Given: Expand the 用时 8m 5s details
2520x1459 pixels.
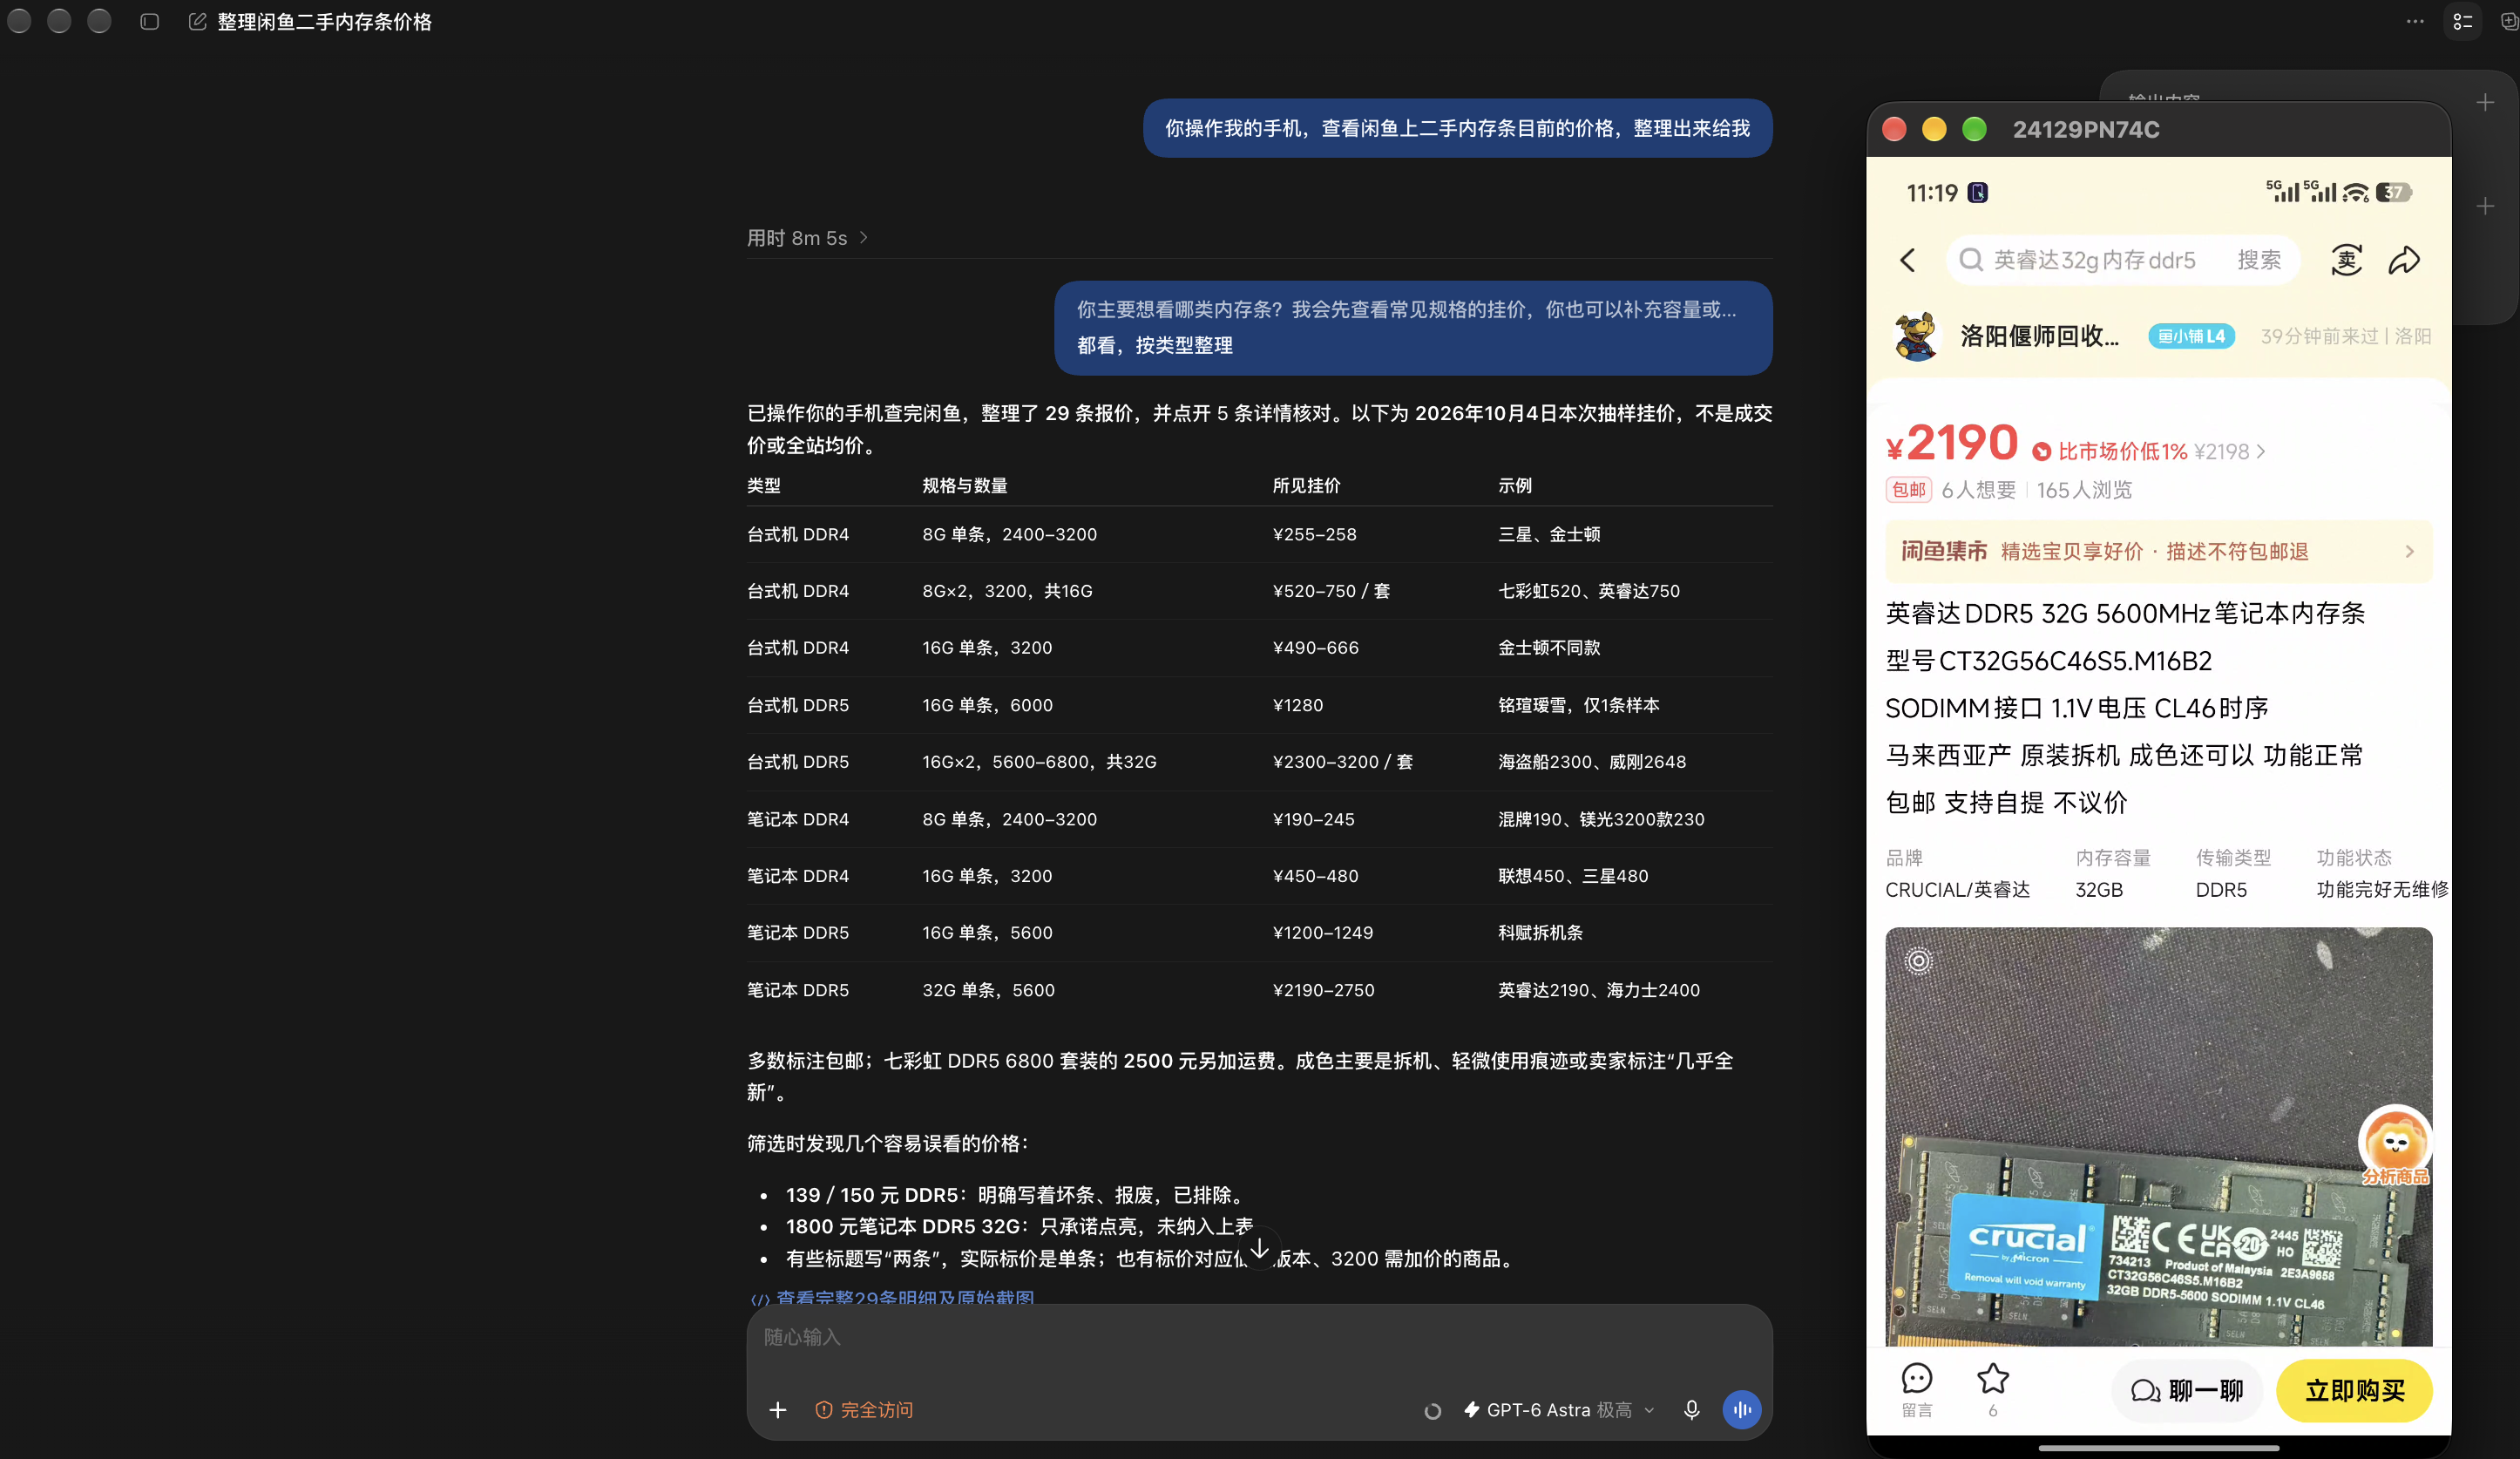Looking at the screenshot, I should click(808, 238).
